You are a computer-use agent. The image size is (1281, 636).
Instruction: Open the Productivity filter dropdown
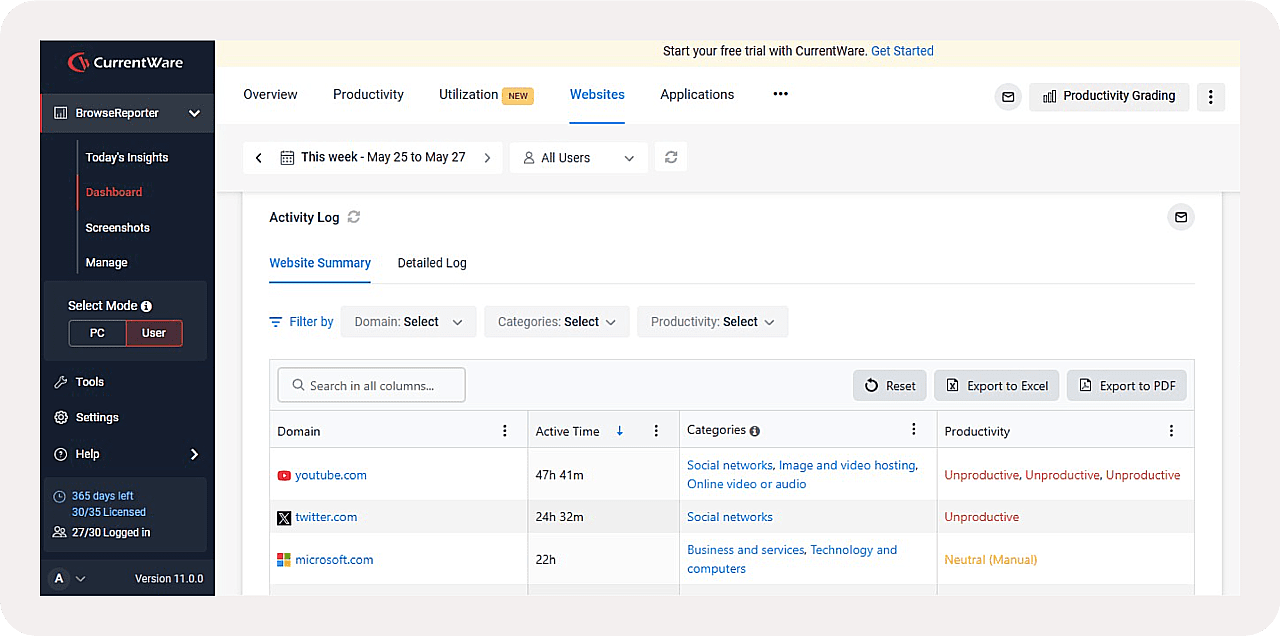pos(712,322)
